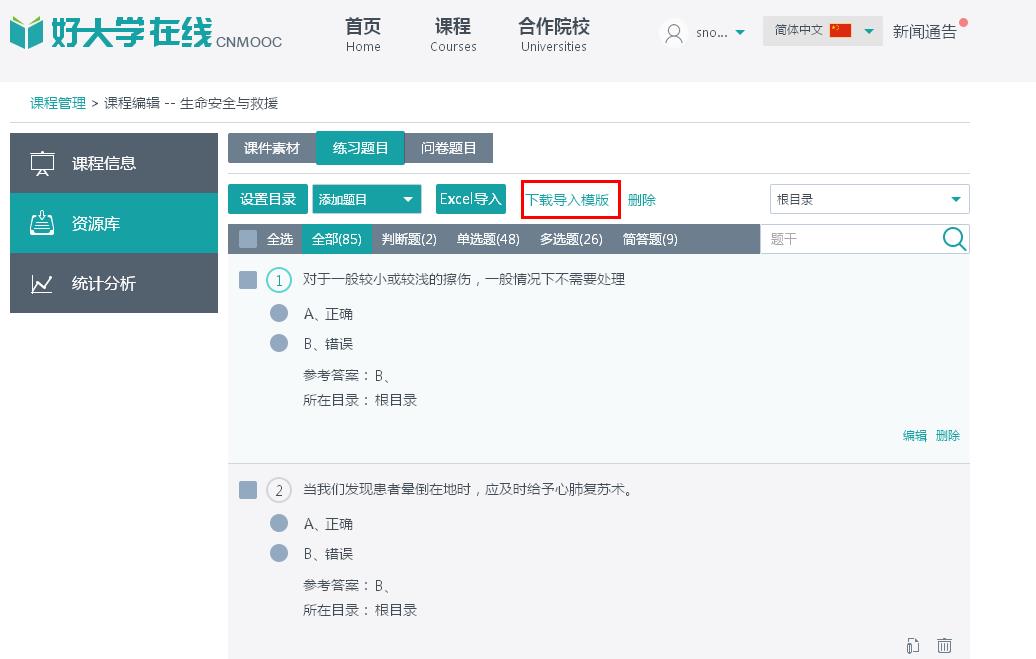Expand the 根目录 directory dropdown
This screenshot has height=659, width=1036.
[x=869, y=200]
